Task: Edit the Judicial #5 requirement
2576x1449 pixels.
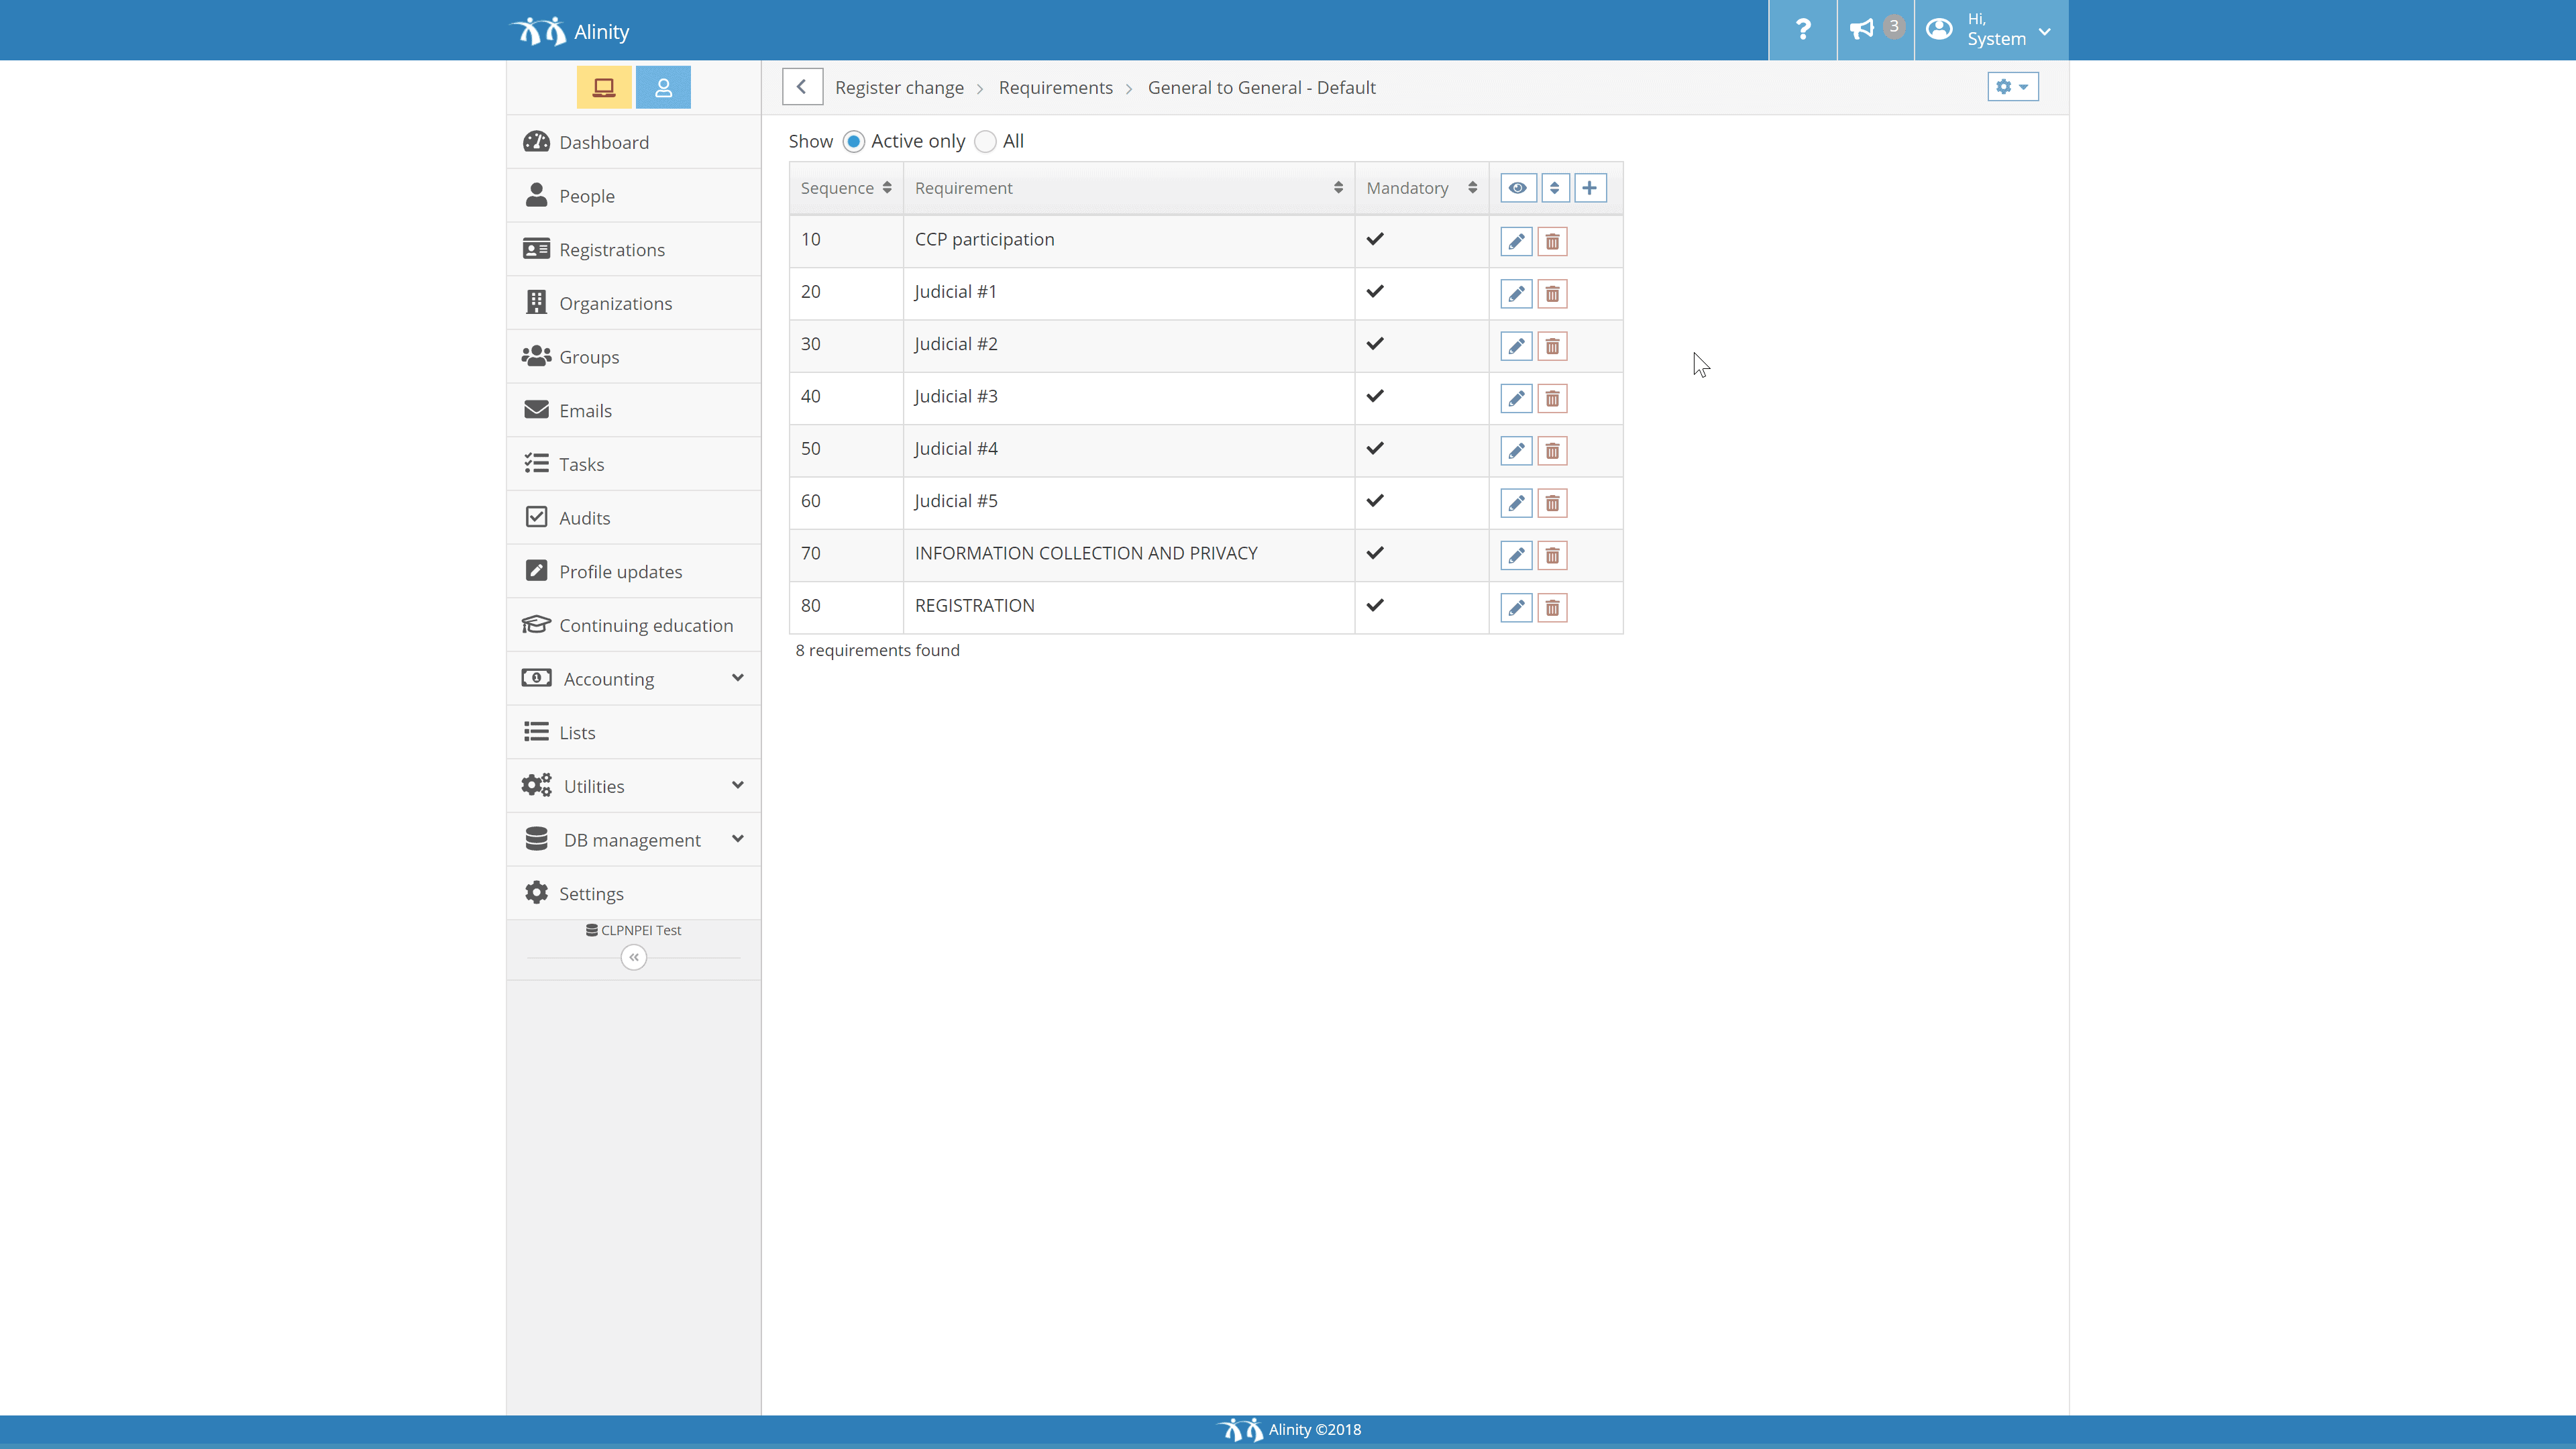Action: (x=1516, y=503)
